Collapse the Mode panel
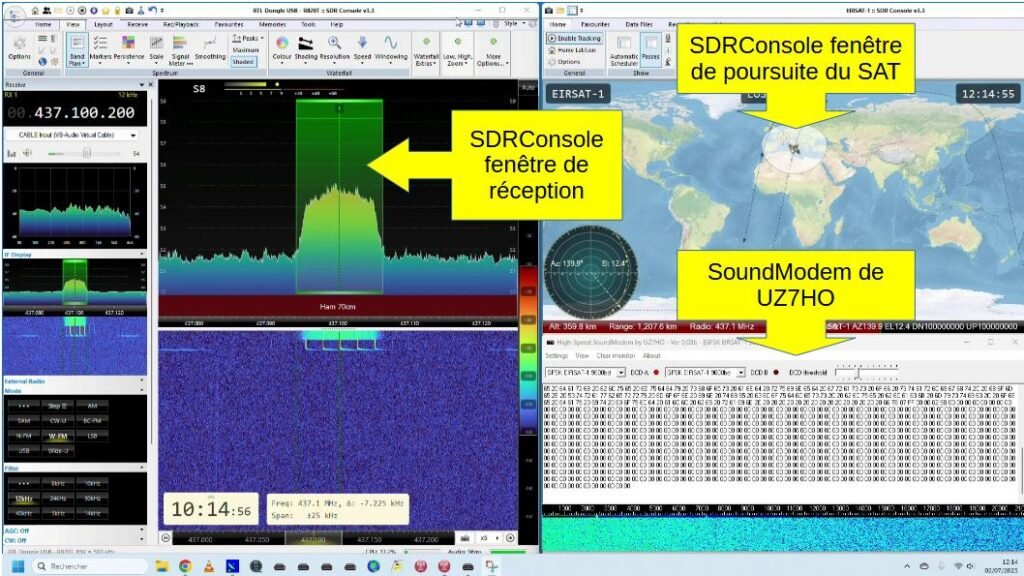Viewport: 1024px width, 576px height. click(x=142, y=391)
